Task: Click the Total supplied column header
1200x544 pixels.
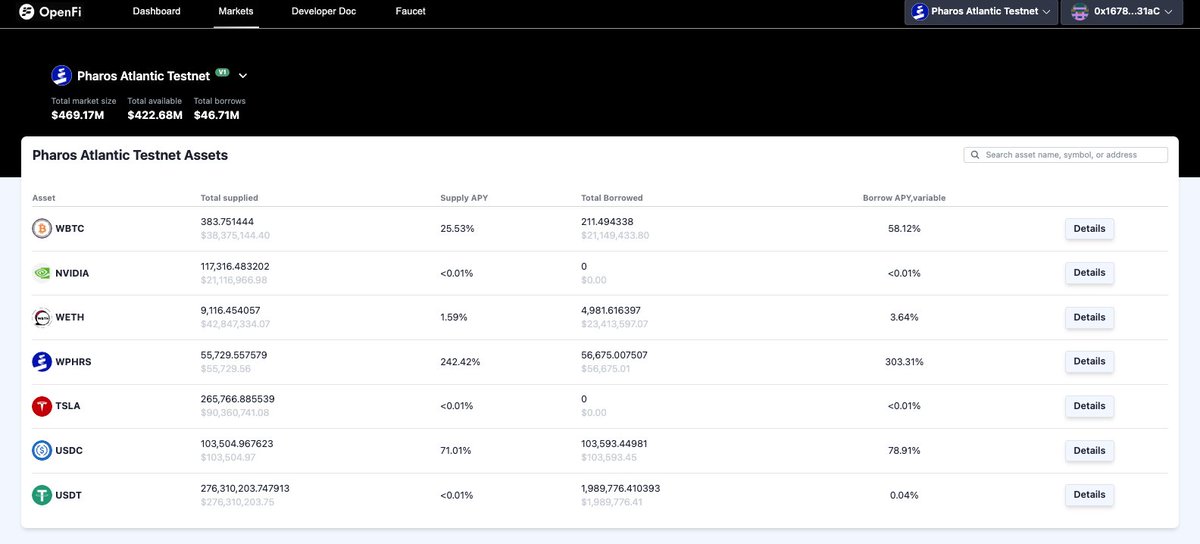Action: pyautogui.click(x=229, y=198)
